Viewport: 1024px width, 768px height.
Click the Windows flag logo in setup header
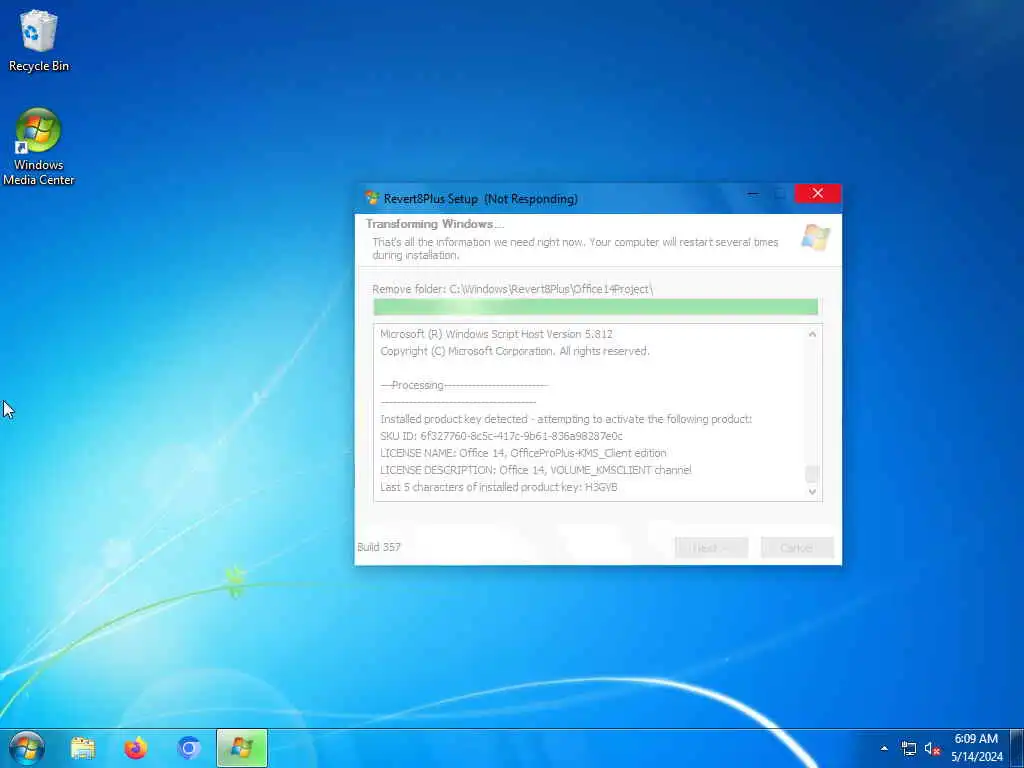coord(815,238)
